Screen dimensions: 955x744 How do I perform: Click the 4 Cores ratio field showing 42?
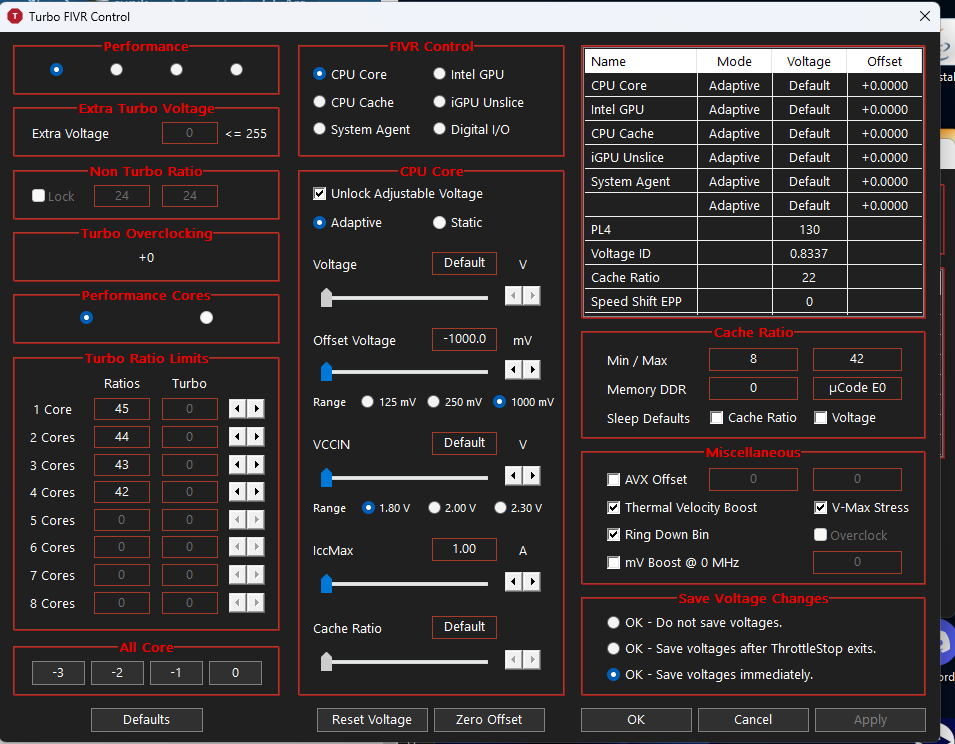coord(122,491)
